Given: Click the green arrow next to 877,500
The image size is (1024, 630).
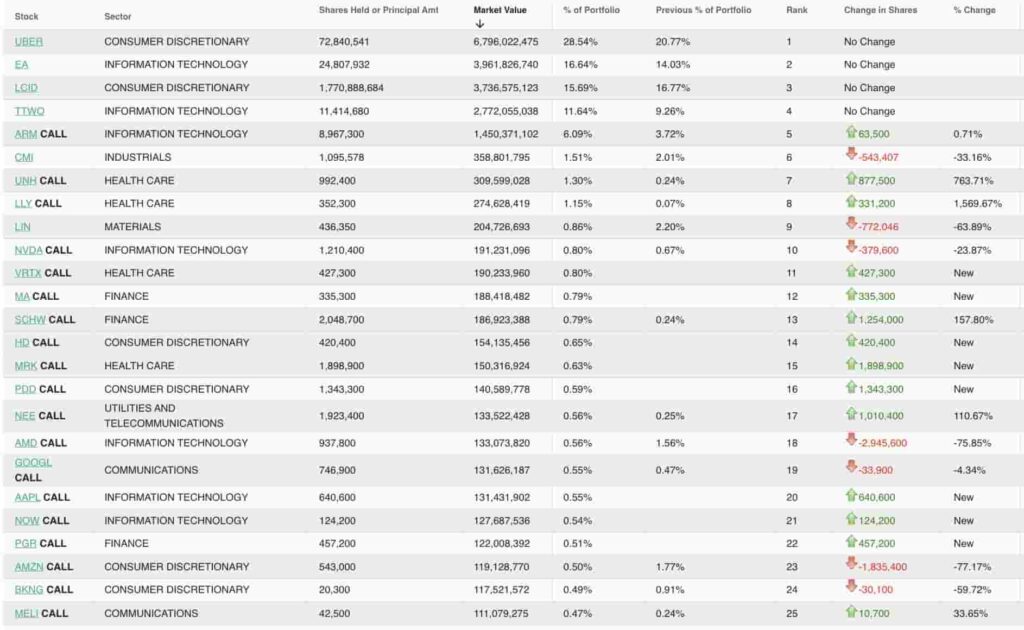Looking at the screenshot, I should (x=850, y=179).
